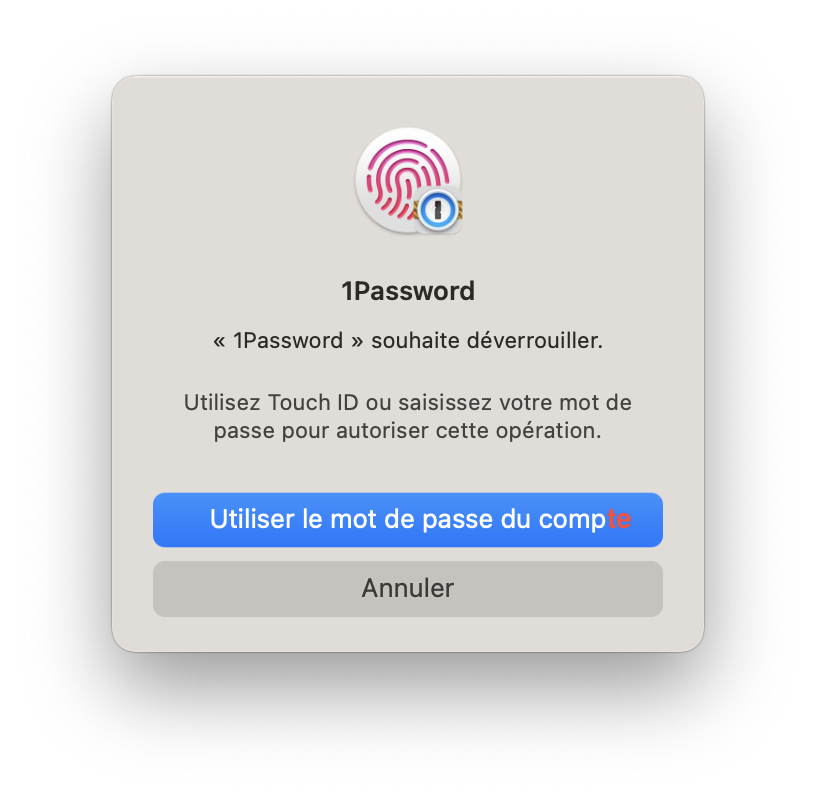Click the red "te" letters on the blue button
Screen dimensions: 816x800
tap(619, 519)
